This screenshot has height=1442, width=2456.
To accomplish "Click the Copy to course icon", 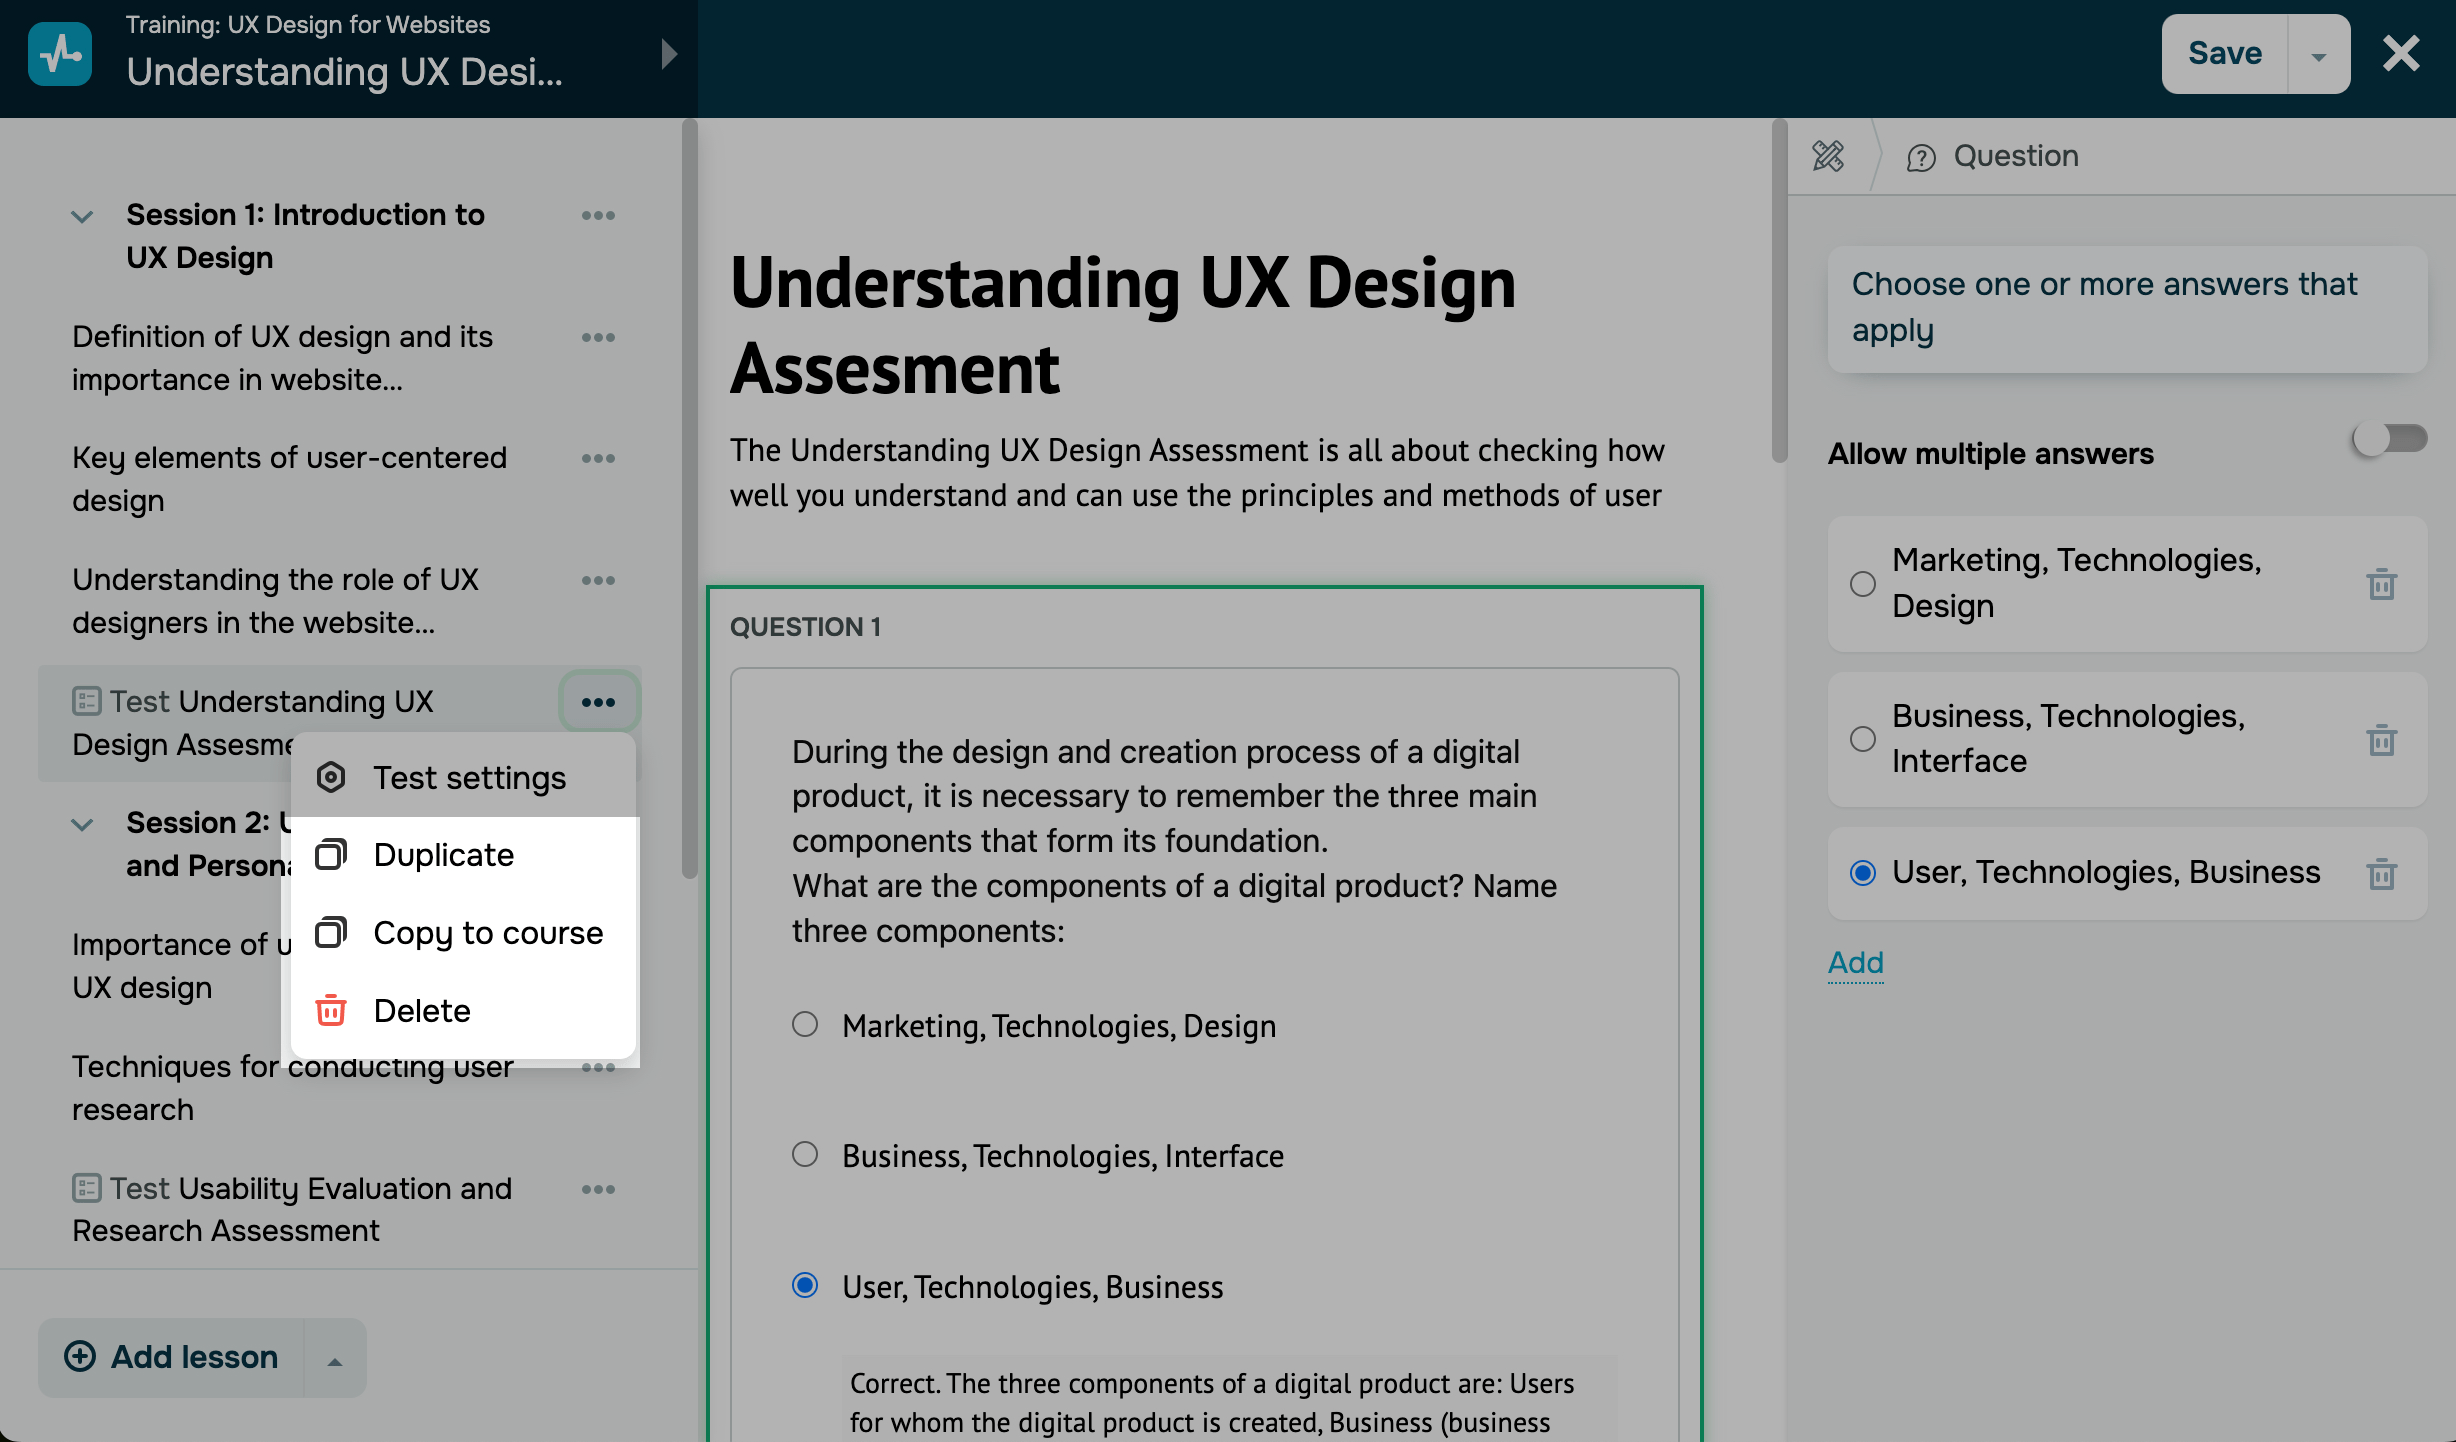I will pos(331,933).
